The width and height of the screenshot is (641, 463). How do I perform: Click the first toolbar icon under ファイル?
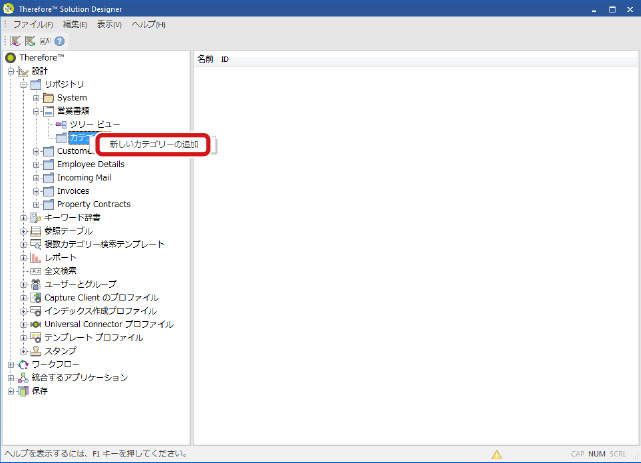point(16,41)
